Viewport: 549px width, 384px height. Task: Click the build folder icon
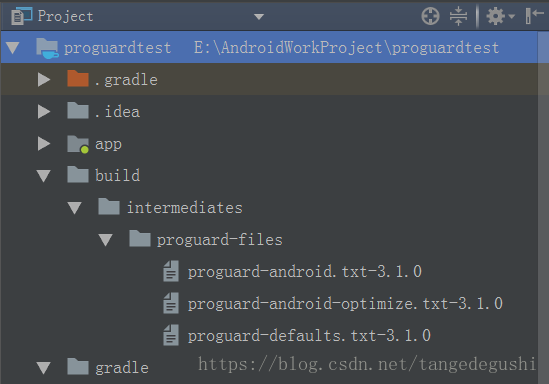click(x=78, y=174)
